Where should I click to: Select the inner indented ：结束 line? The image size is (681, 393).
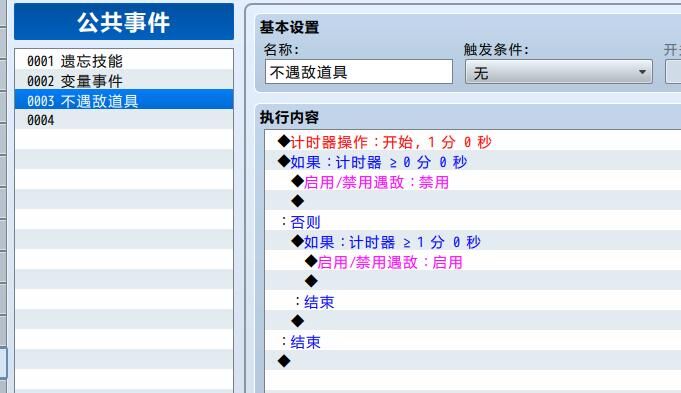[x=473, y=301]
